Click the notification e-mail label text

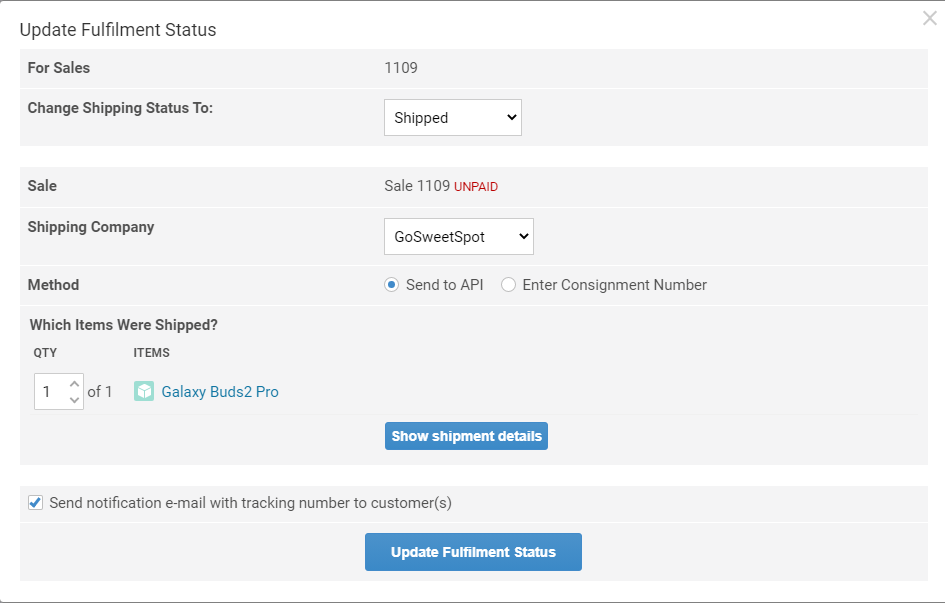tap(251, 503)
